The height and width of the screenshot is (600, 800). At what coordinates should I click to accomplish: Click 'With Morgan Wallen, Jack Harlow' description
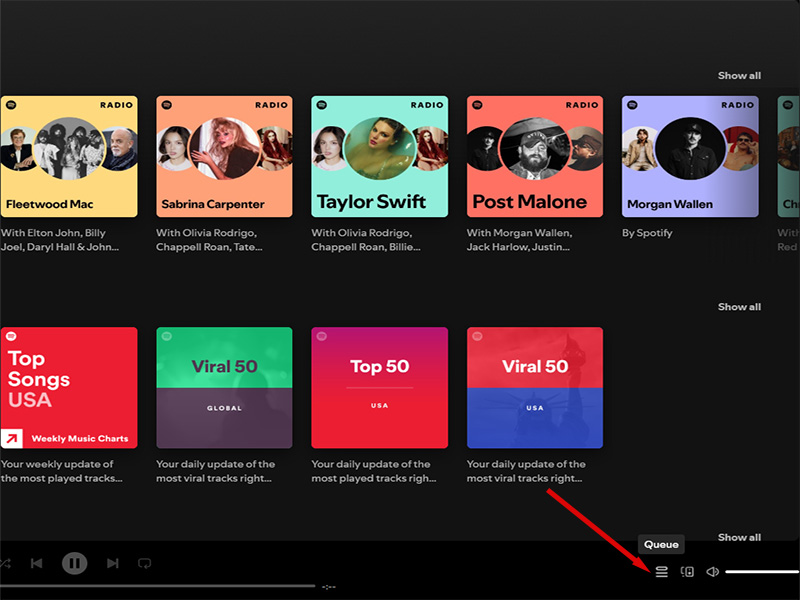(519, 240)
